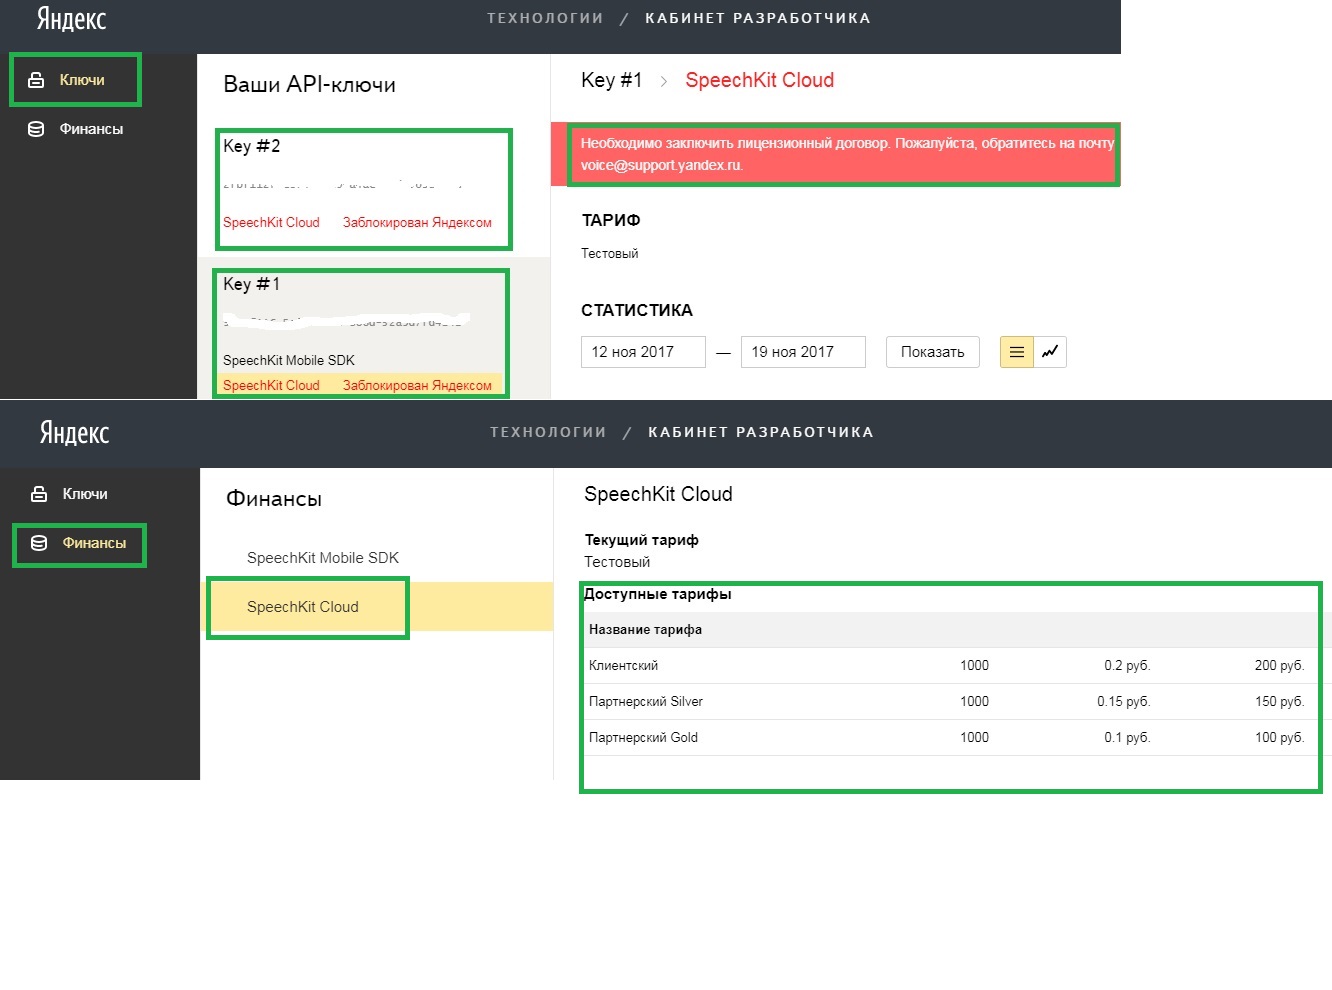This screenshot has width=1332, height=990.
Task: Click the СТАТИСТИКА heading
Action: [637, 310]
